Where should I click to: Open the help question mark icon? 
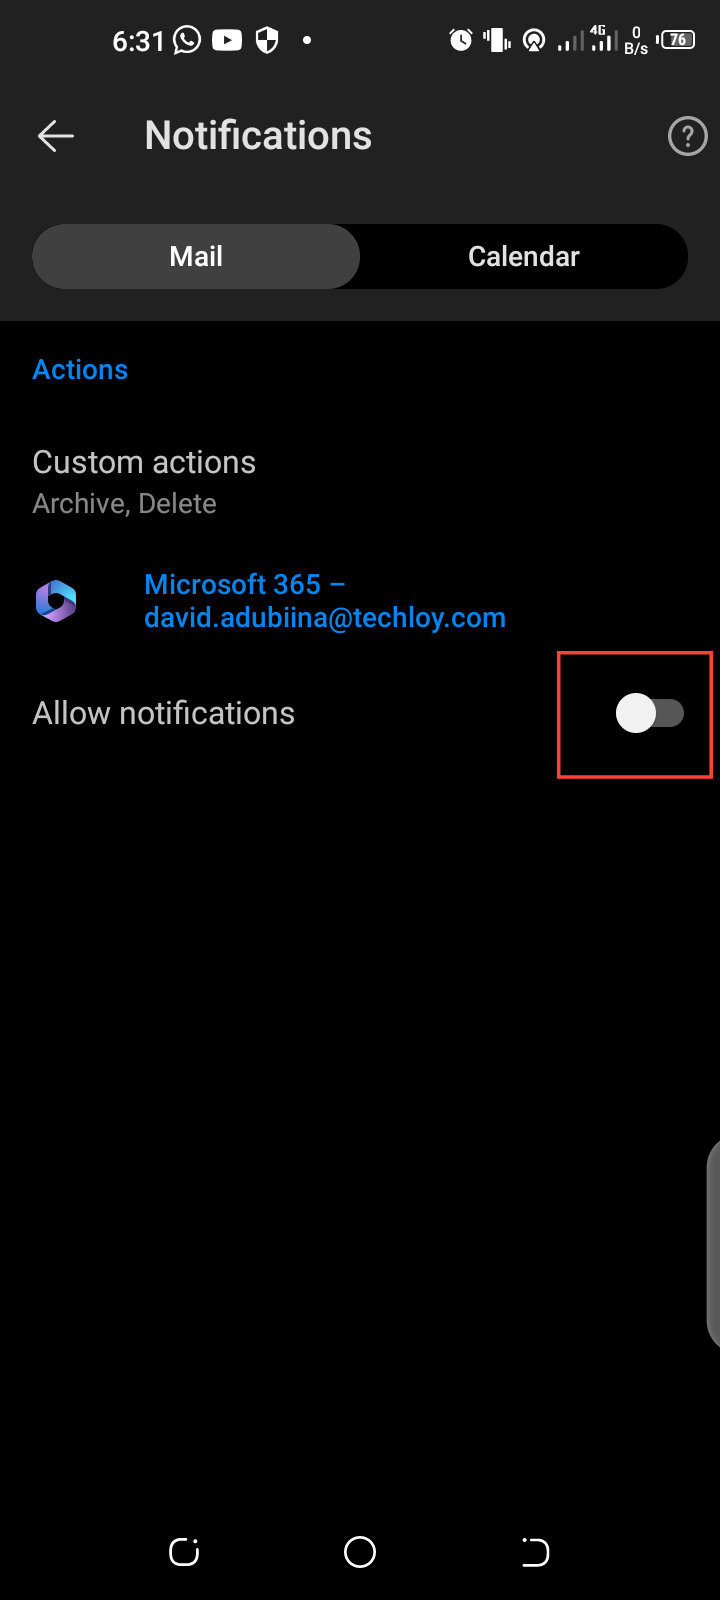click(x=687, y=136)
